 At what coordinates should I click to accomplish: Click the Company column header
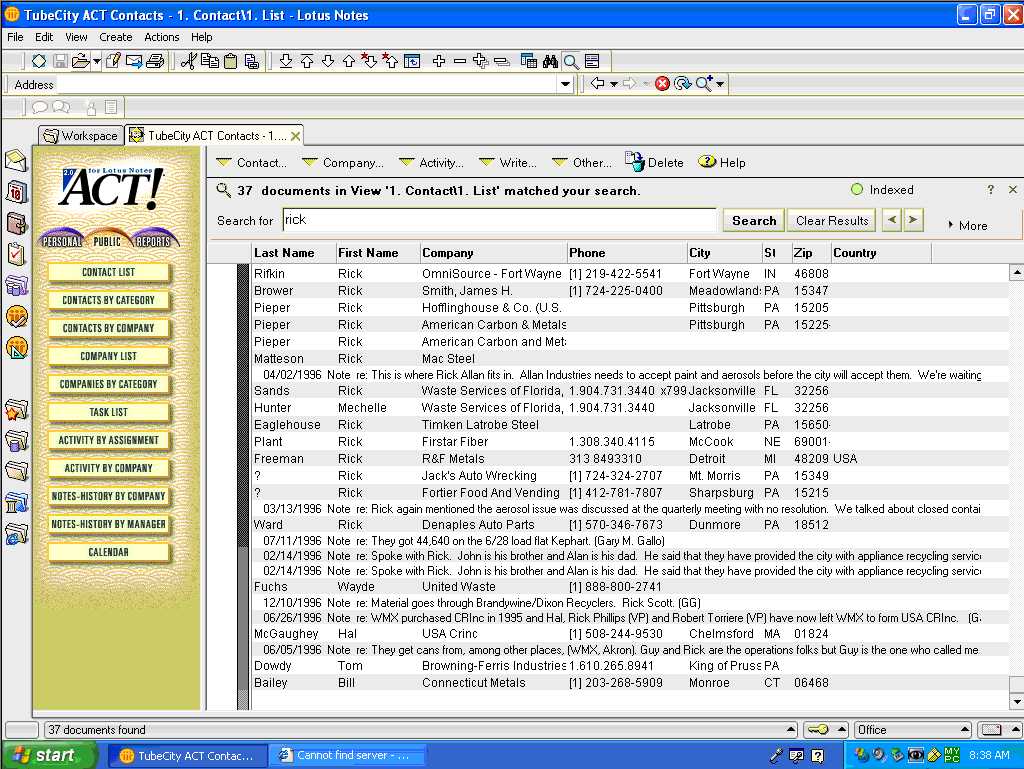(x=493, y=253)
